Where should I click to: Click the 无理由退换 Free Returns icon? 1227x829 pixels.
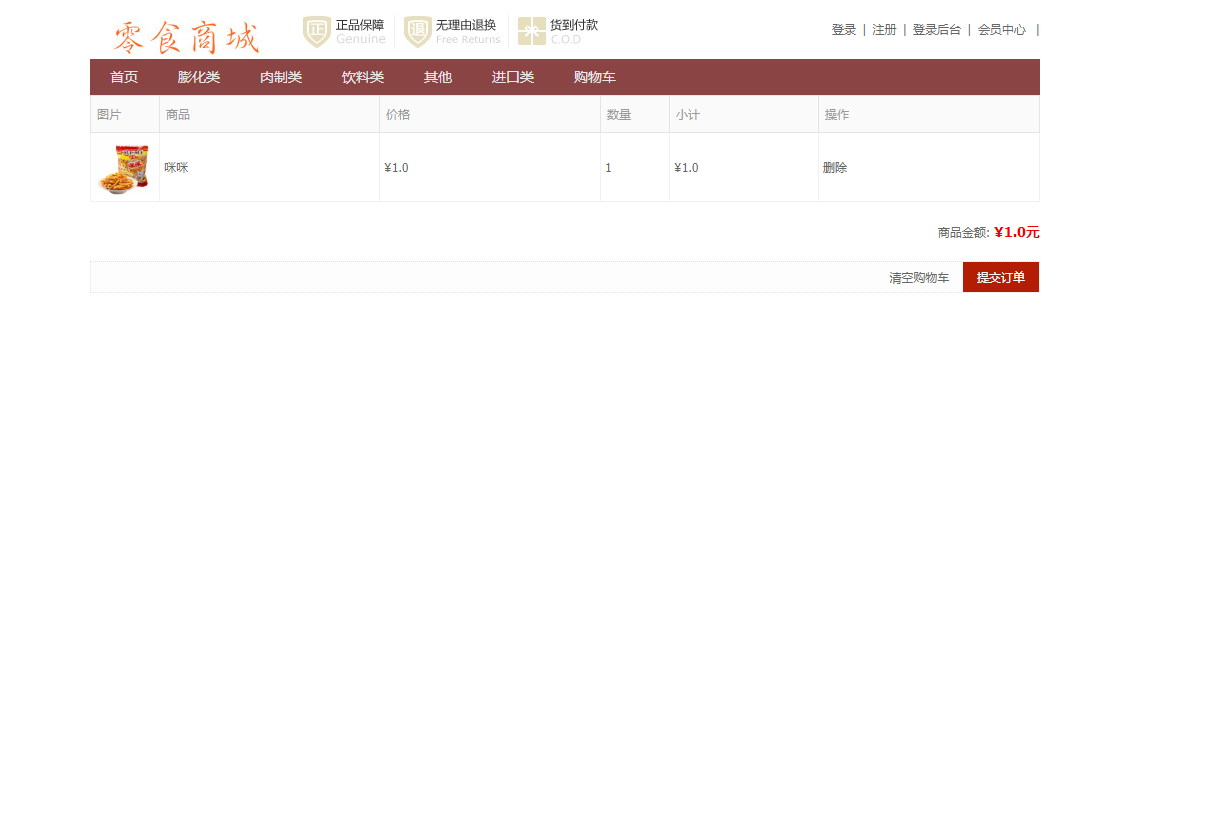coord(418,32)
